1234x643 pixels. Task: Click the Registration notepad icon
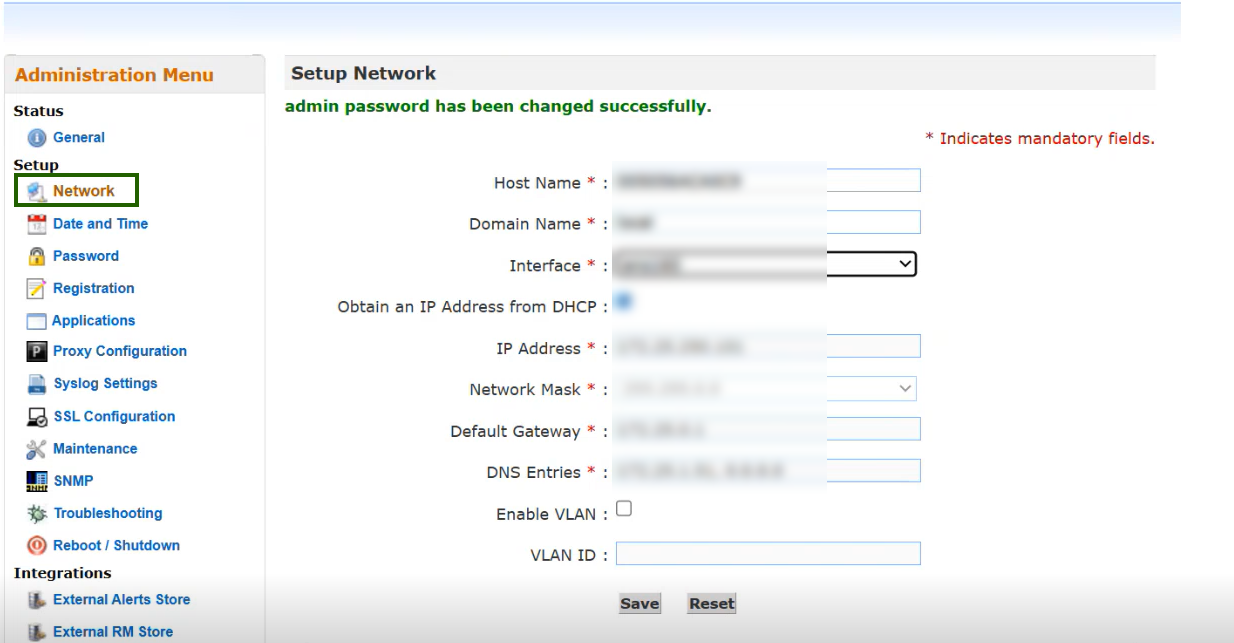37,289
